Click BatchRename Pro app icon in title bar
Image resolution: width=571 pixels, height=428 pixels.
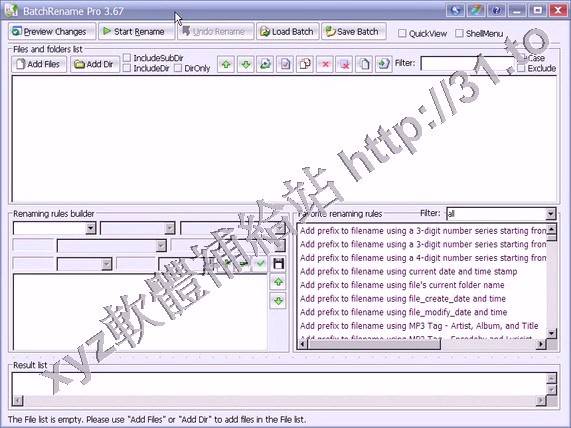tap(11, 10)
